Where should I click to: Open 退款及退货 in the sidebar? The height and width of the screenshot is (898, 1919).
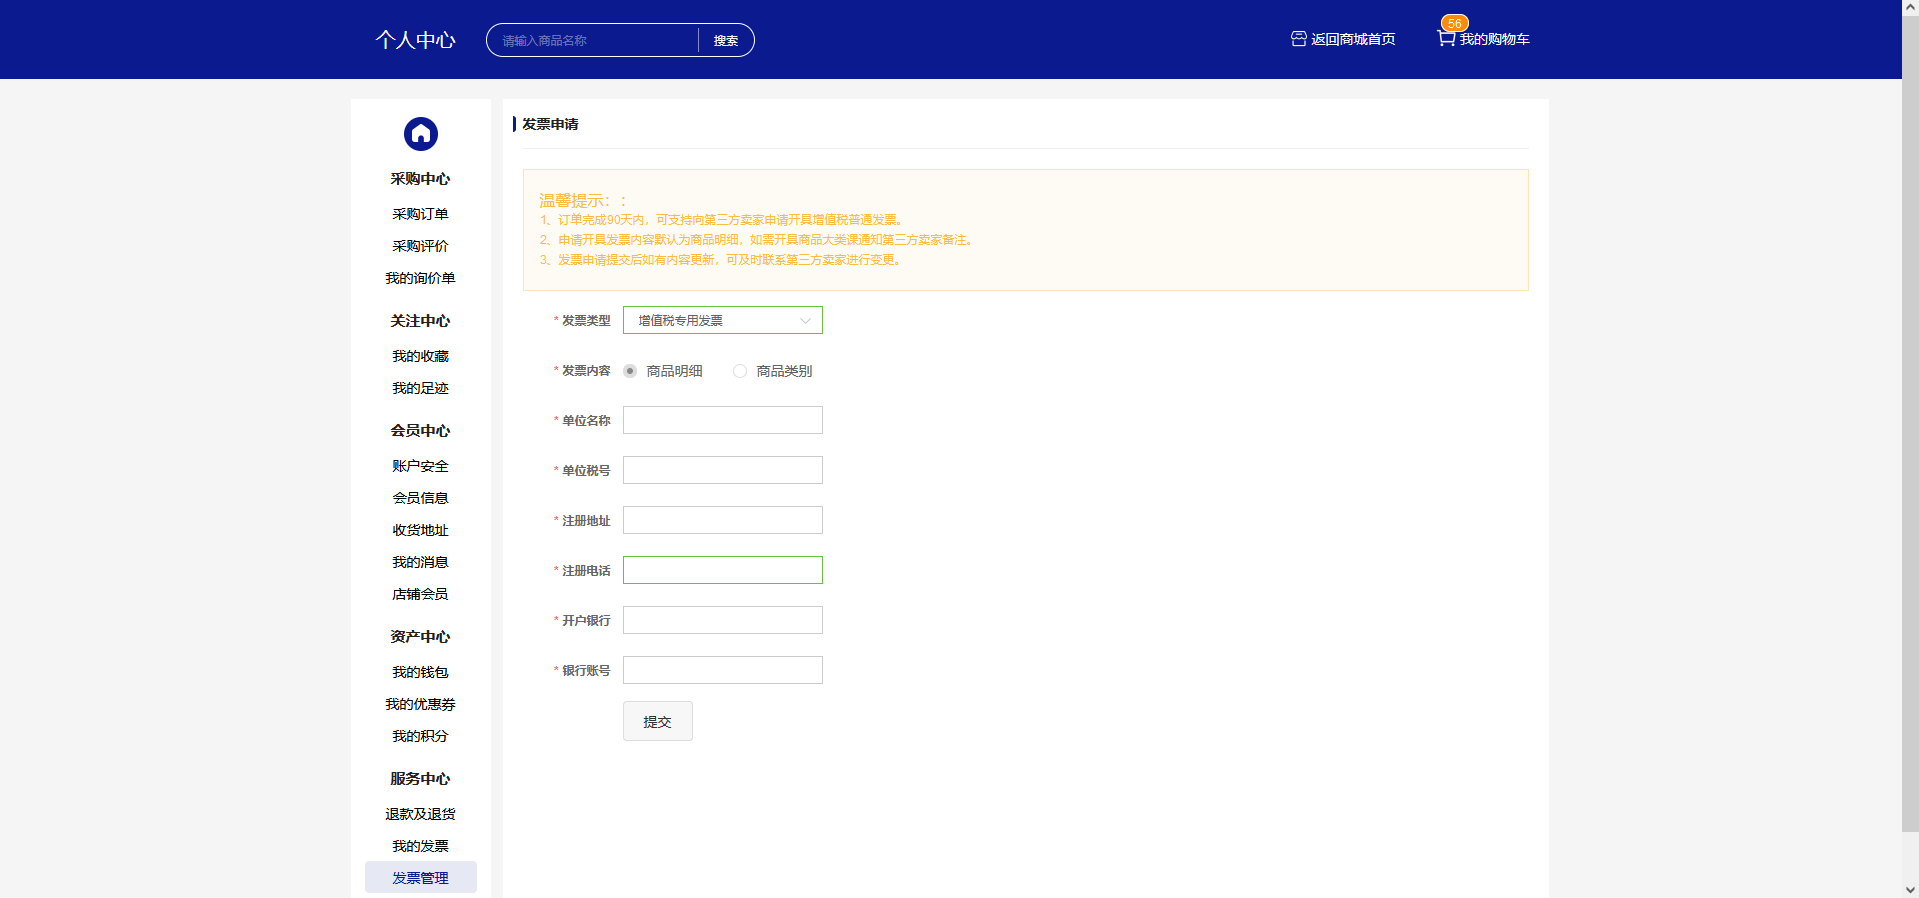pyautogui.click(x=420, y=814)
